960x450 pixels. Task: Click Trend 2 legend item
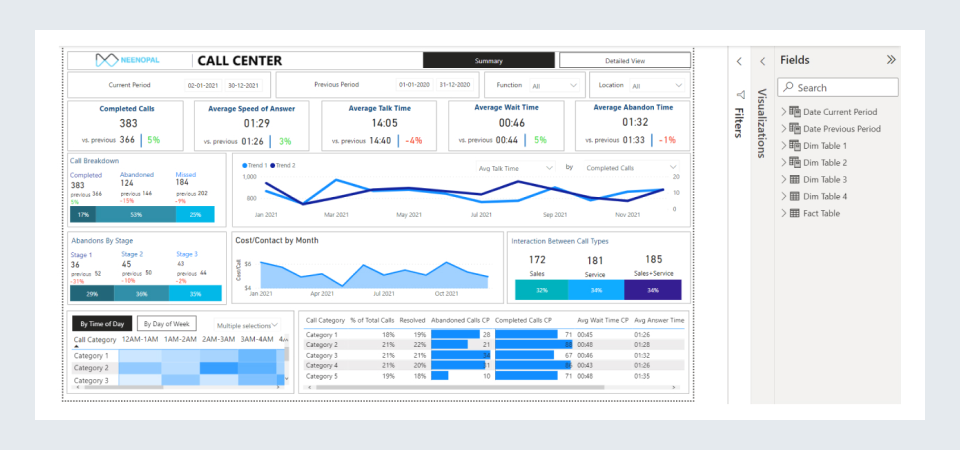pos(283,165)
